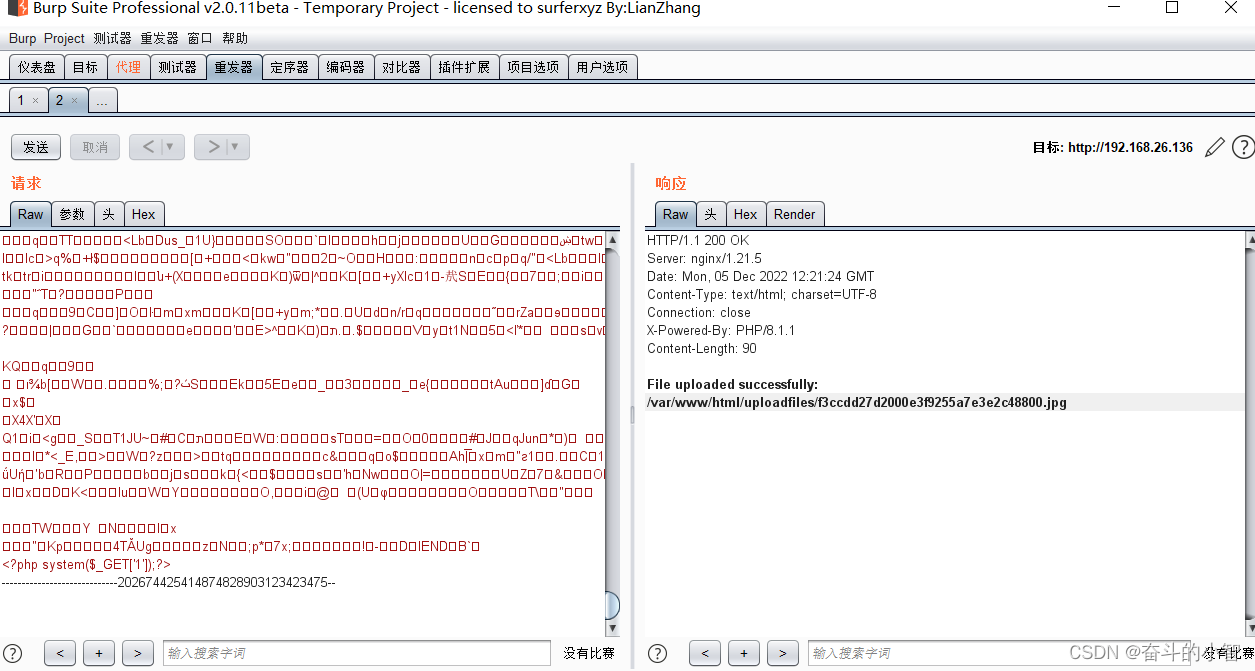Maximize the Burp Suite window
Screen dimensions: 1255x671
pyautogui.click(x=1172, y=8)
